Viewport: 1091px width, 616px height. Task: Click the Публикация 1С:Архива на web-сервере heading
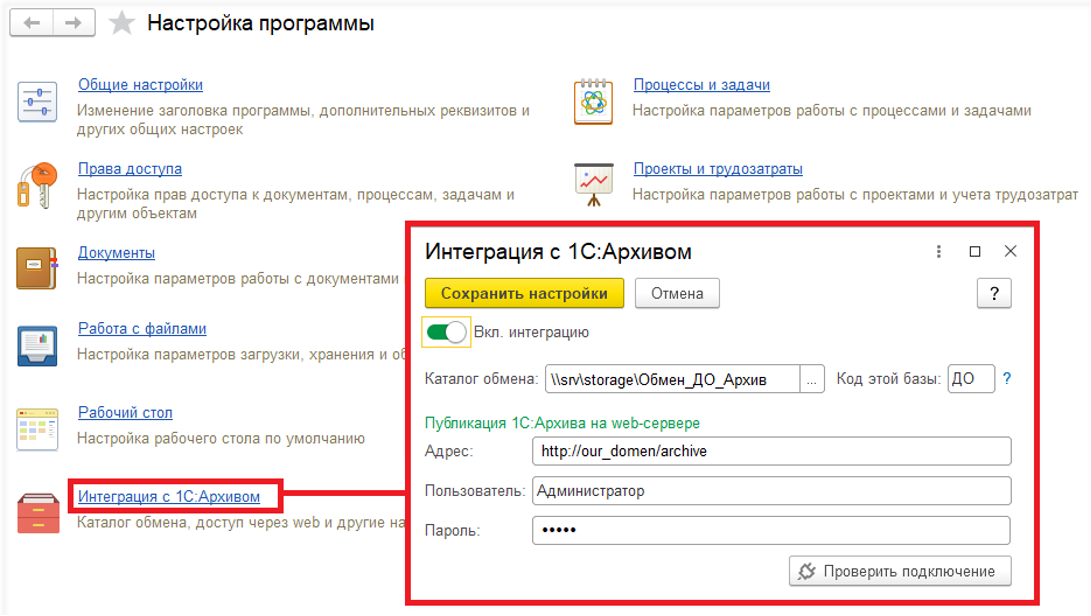click(562, 423)
